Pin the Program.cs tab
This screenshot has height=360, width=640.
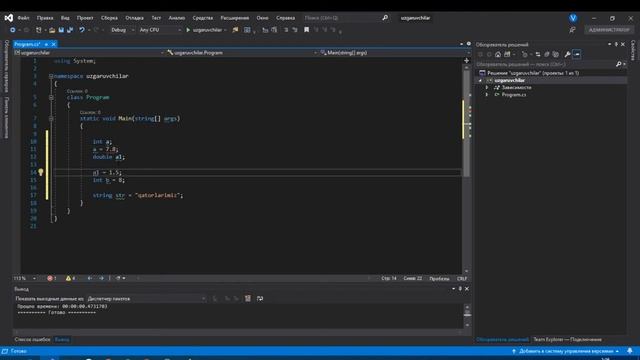47,44
